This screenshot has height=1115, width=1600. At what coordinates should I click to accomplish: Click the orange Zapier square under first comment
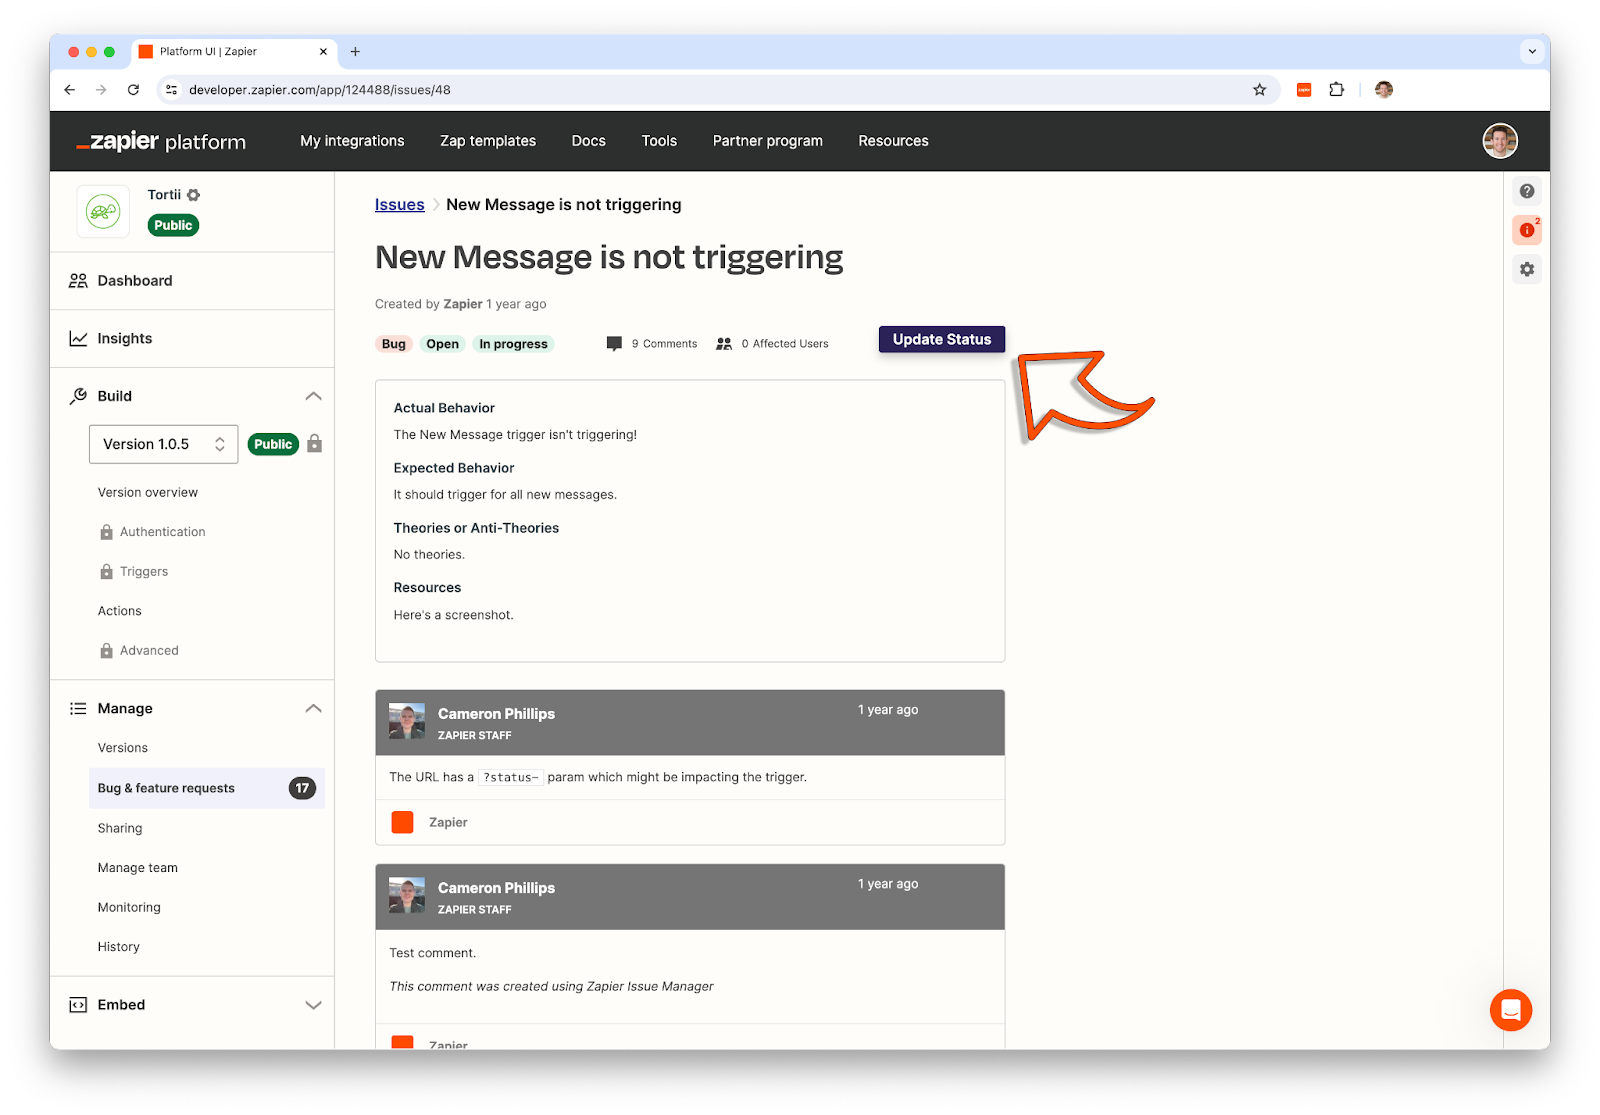click(403, 822)
